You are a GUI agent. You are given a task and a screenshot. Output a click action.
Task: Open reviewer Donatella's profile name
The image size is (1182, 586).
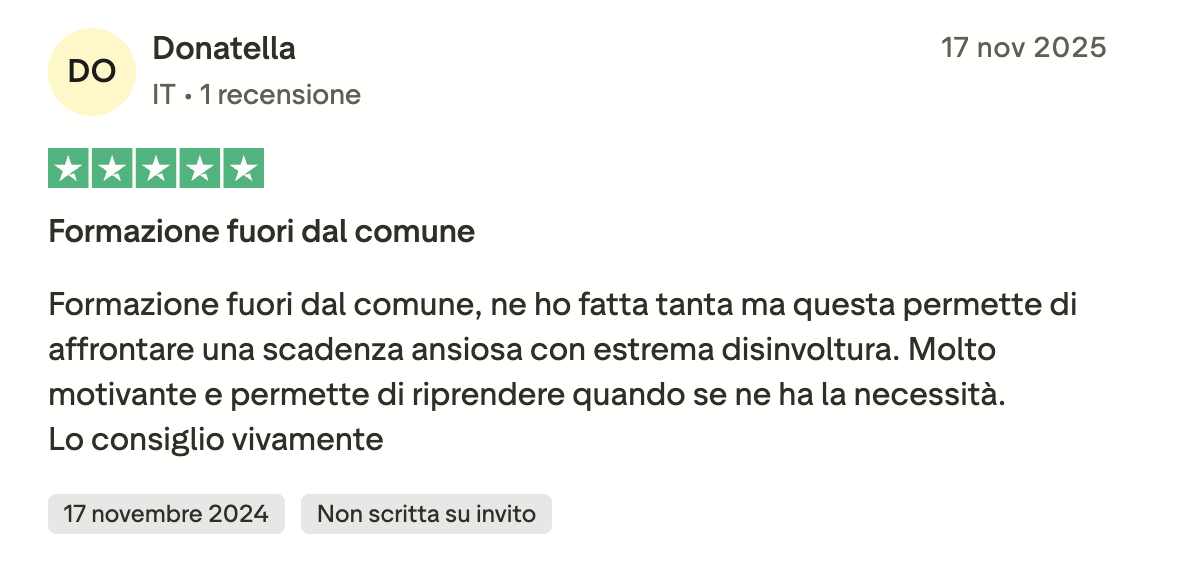coord(224,48)
